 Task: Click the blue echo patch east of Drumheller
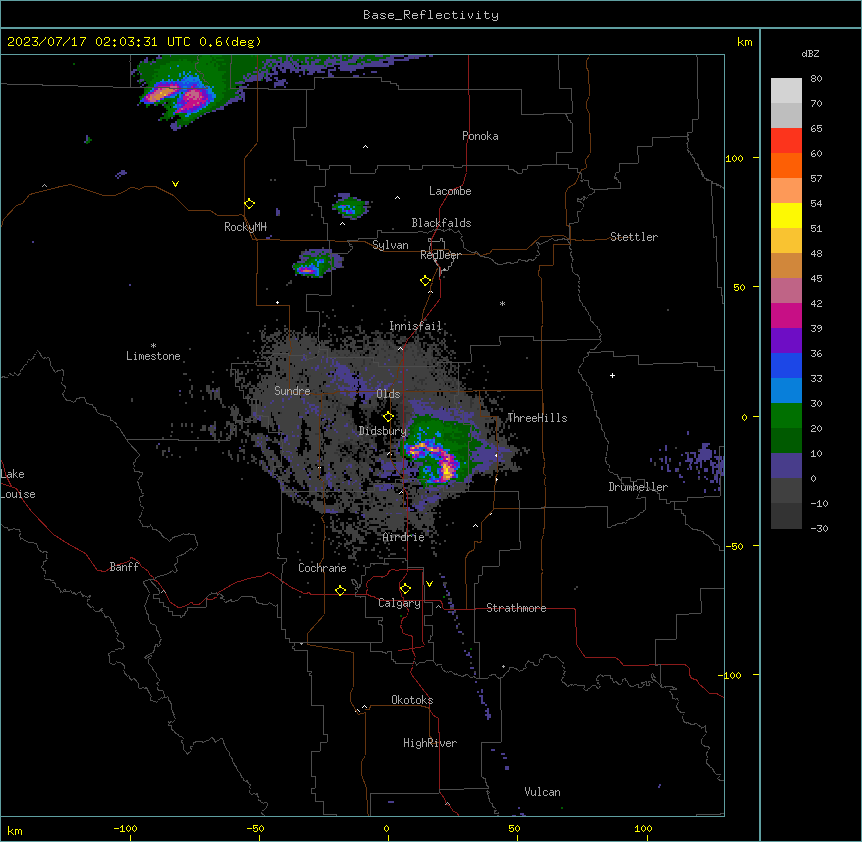pyautogui.click(x=692, y=462)
